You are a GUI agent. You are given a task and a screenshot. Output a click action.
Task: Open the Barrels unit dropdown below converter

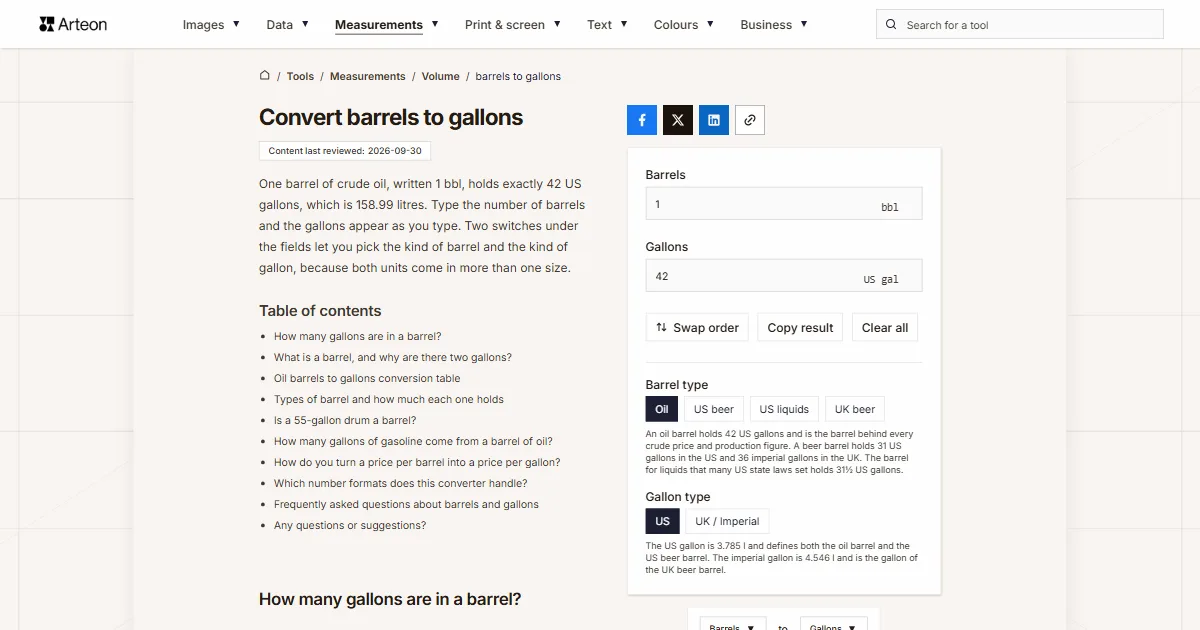pos(733,624)
